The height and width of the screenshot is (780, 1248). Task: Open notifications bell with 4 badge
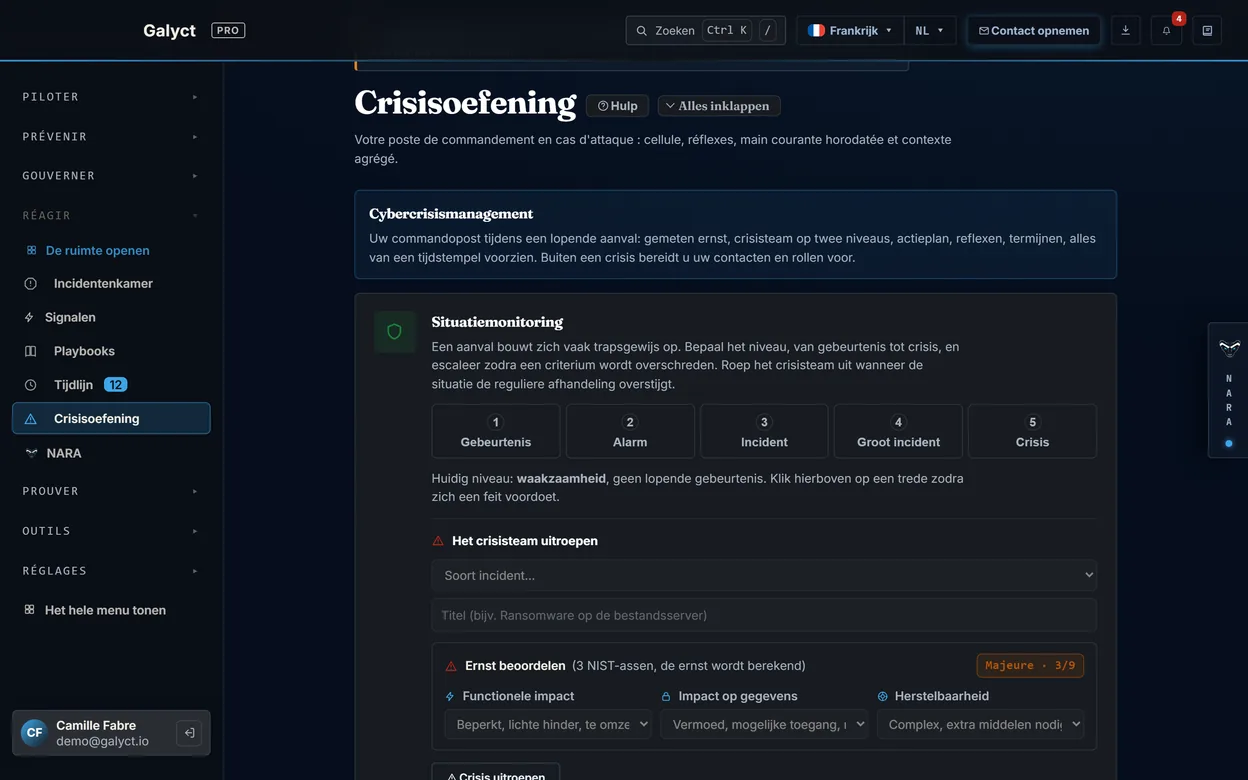[x=1166, y=31]
